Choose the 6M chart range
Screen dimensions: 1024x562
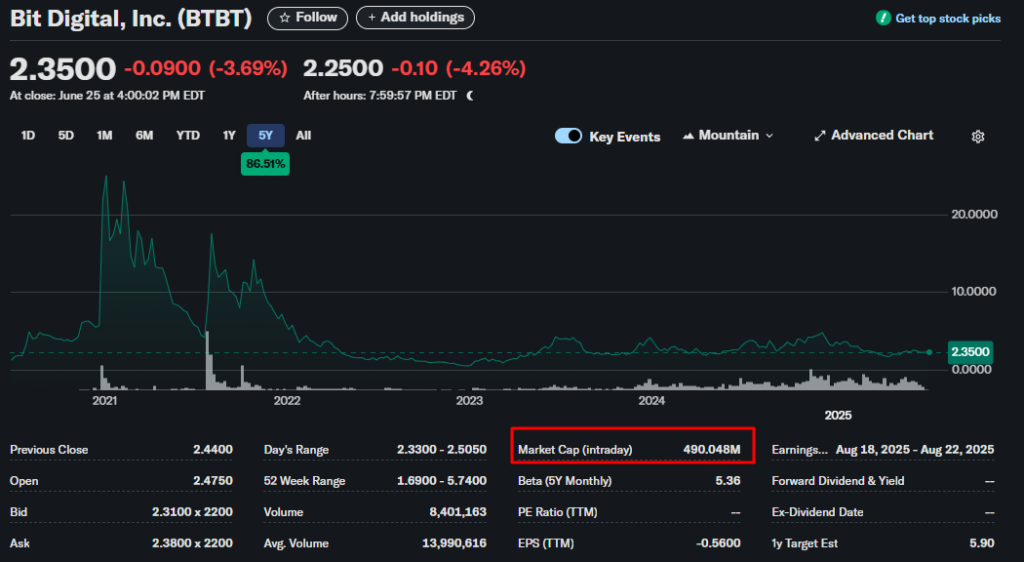[x=144, y=135]
